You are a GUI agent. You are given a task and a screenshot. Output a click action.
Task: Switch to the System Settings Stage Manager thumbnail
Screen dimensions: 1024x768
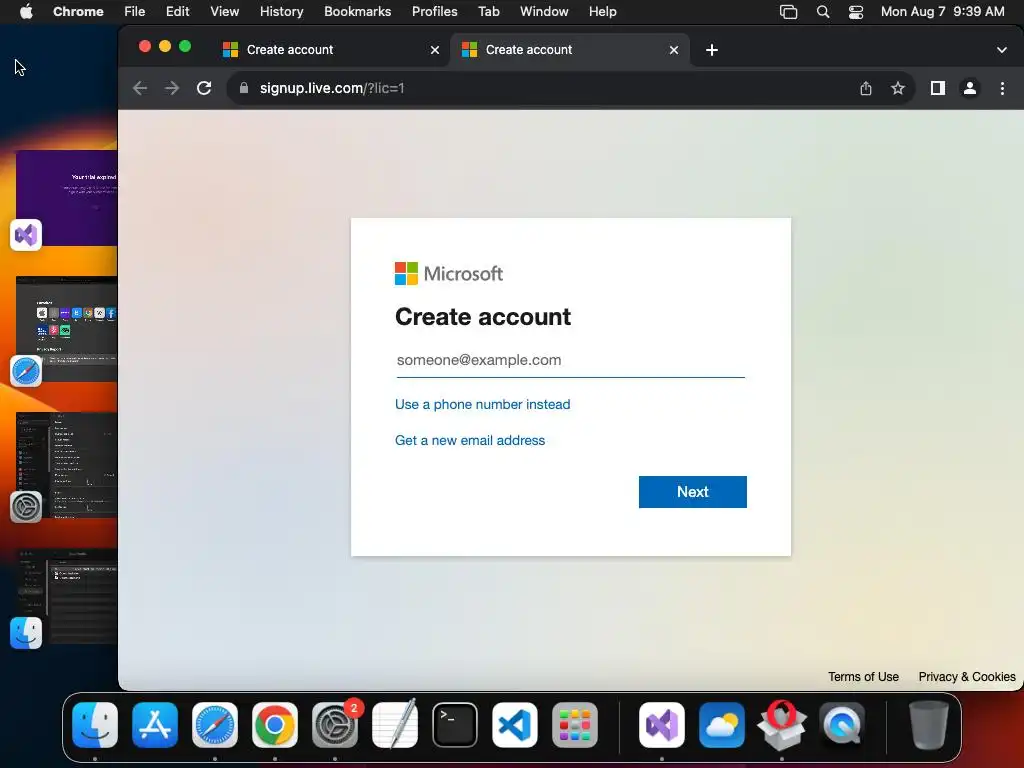coord(67,464)
